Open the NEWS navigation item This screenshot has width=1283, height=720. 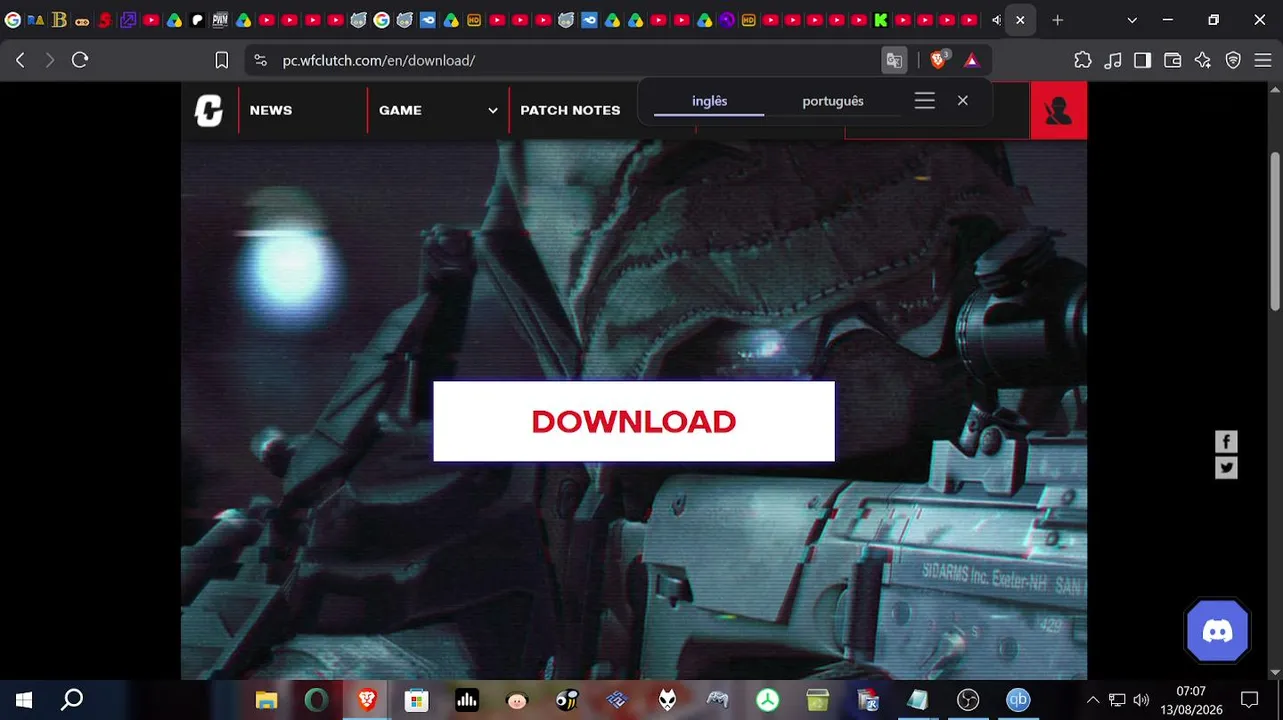click(271, 110)
